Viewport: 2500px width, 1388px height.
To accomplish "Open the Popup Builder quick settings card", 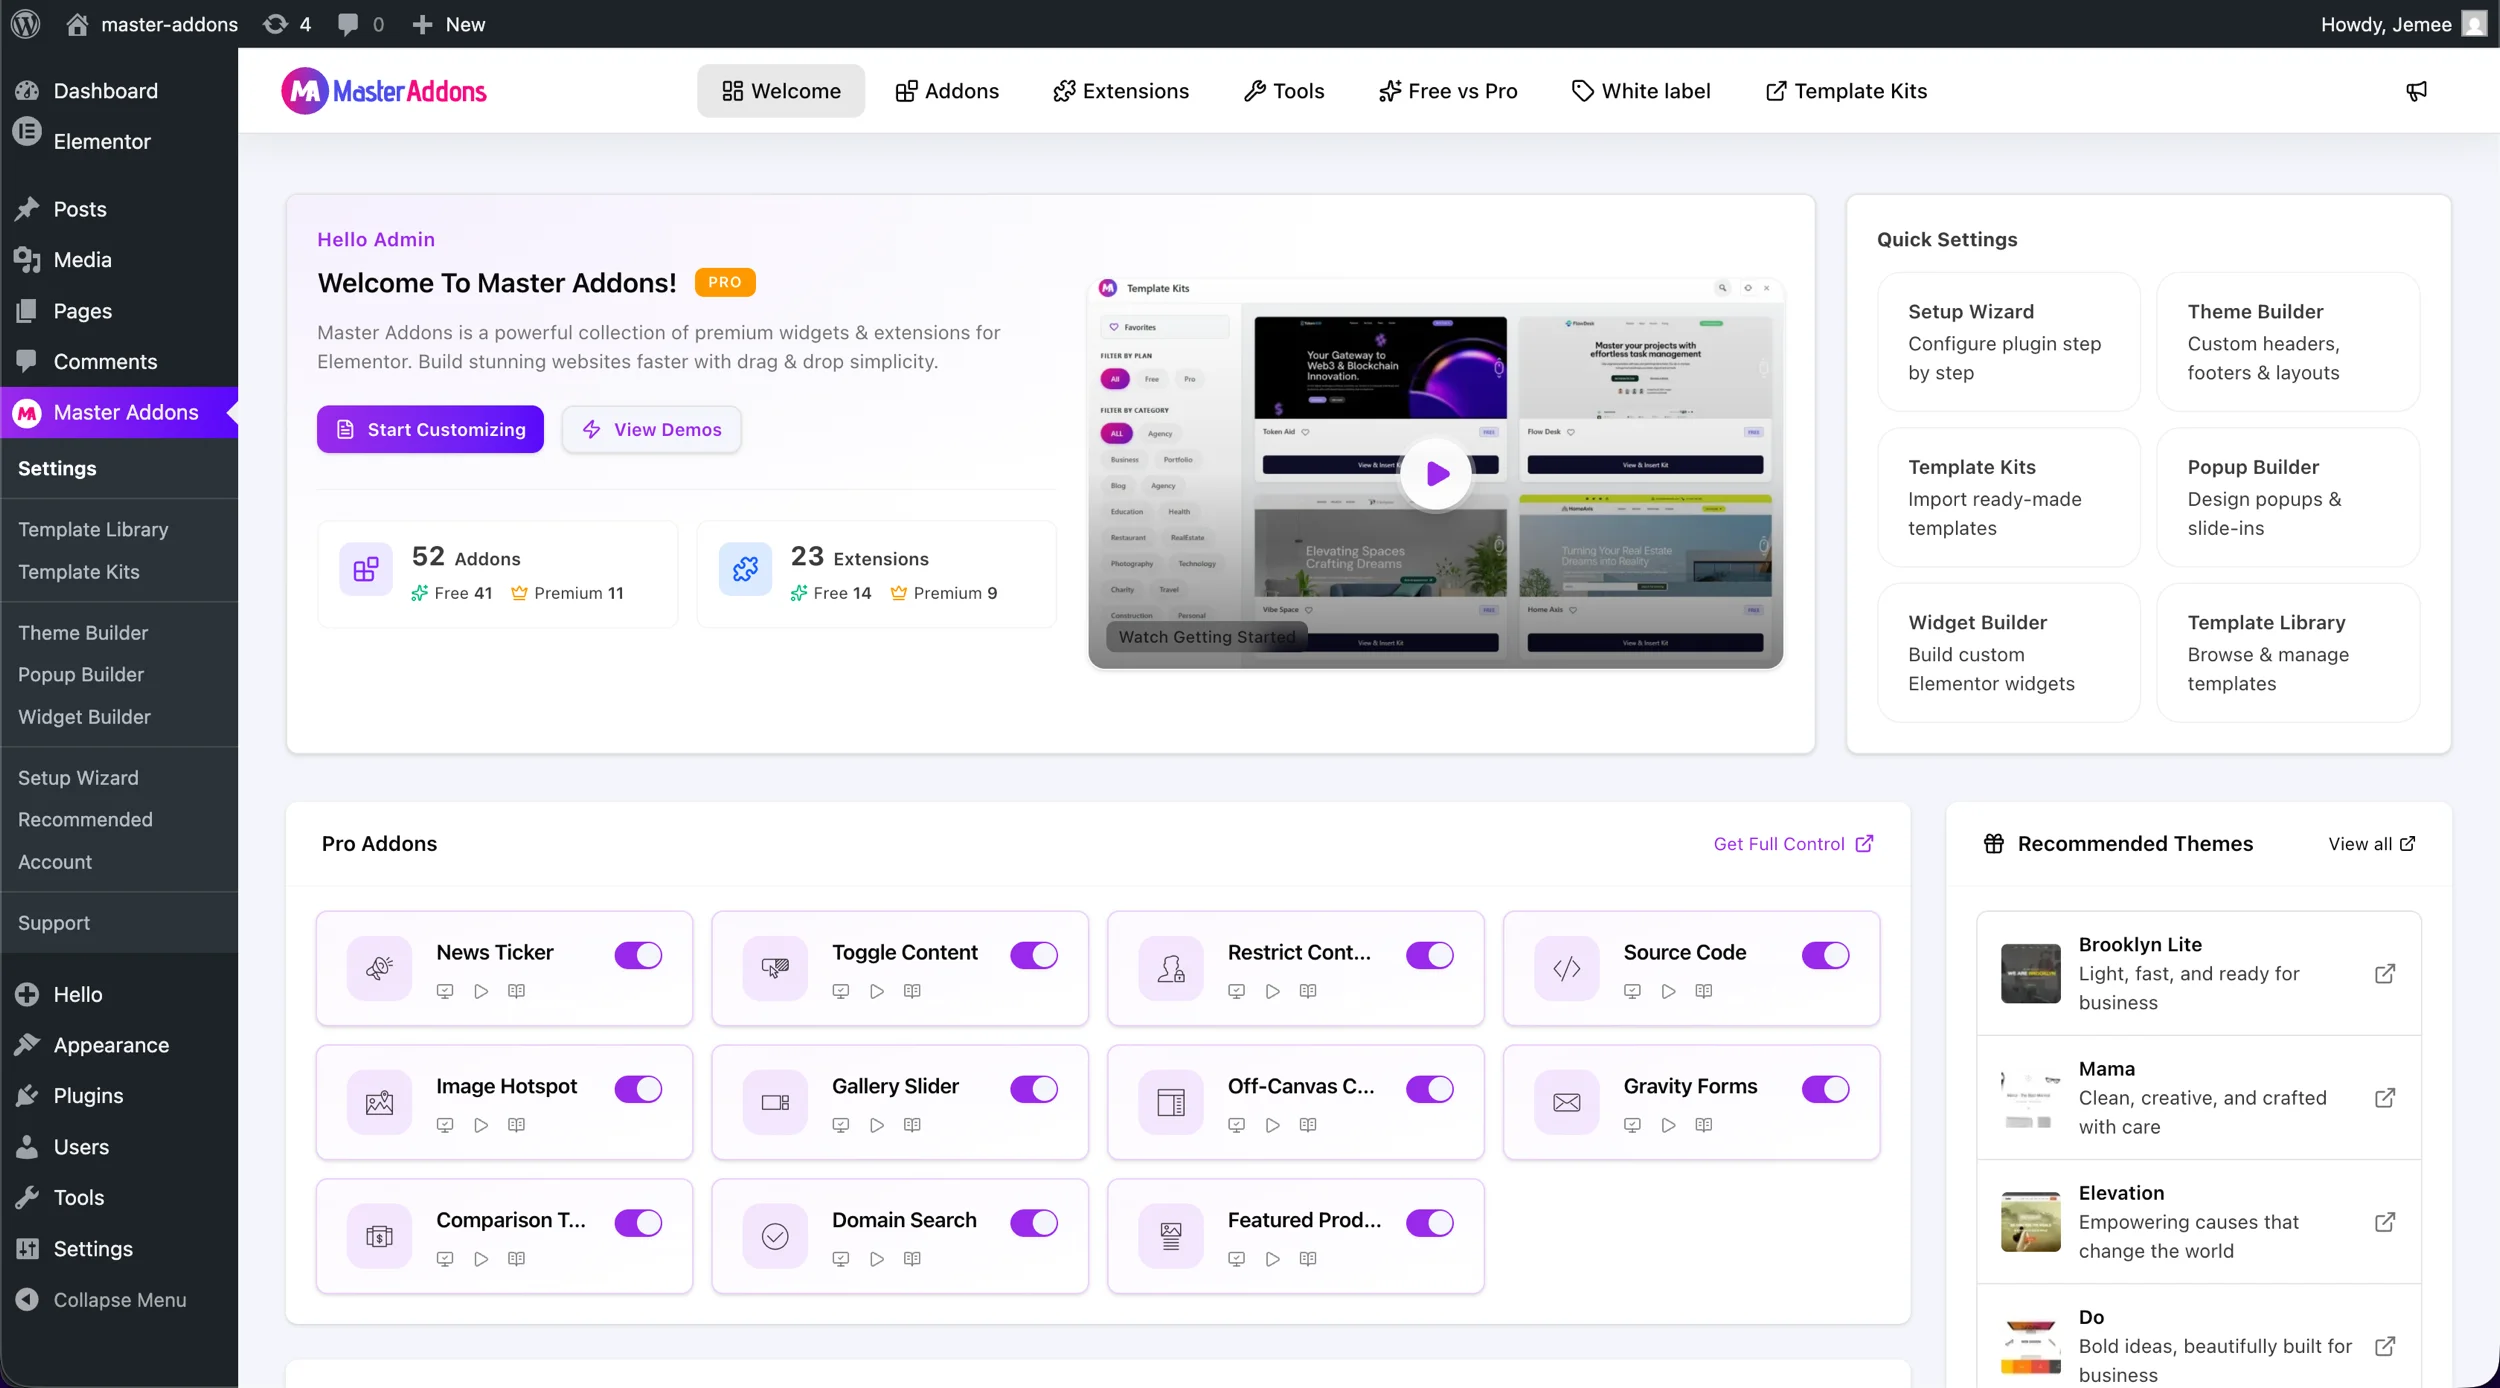I will click(x=2288, y=497).
